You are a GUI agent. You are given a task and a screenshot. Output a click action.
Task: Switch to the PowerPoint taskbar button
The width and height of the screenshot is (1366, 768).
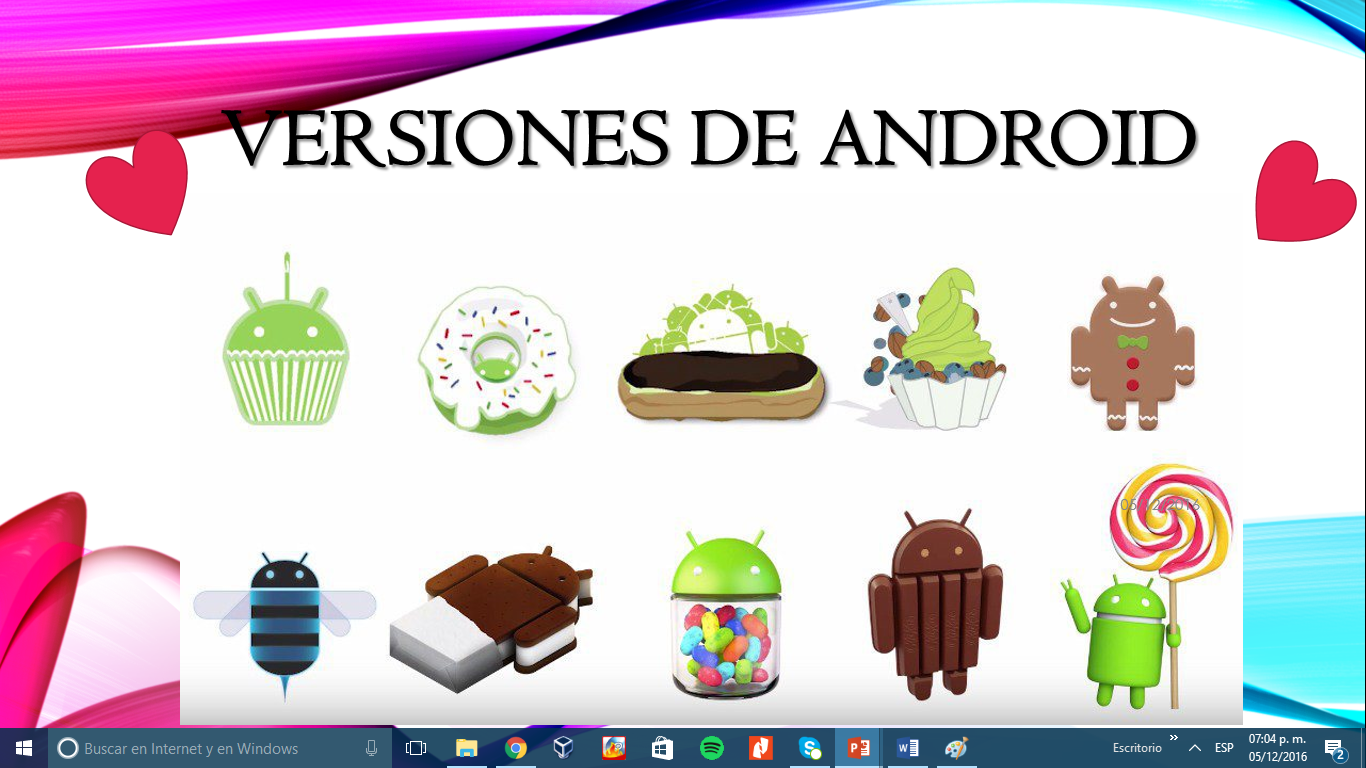coord(858,748)
